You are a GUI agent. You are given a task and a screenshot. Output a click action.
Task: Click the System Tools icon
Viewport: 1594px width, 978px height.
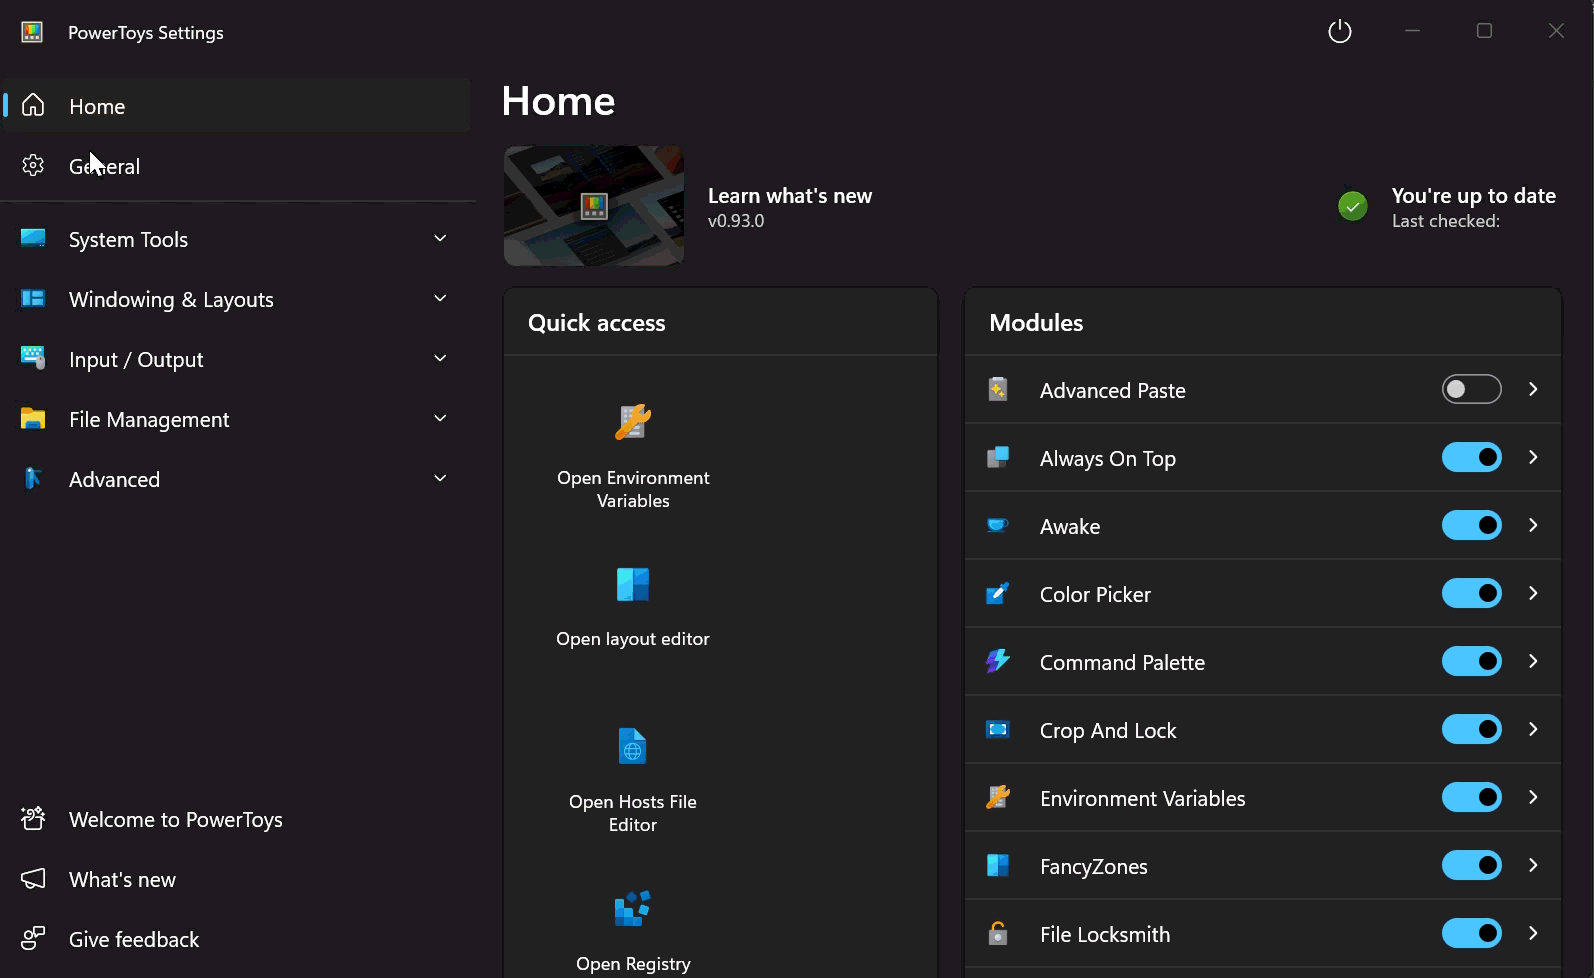33,238
